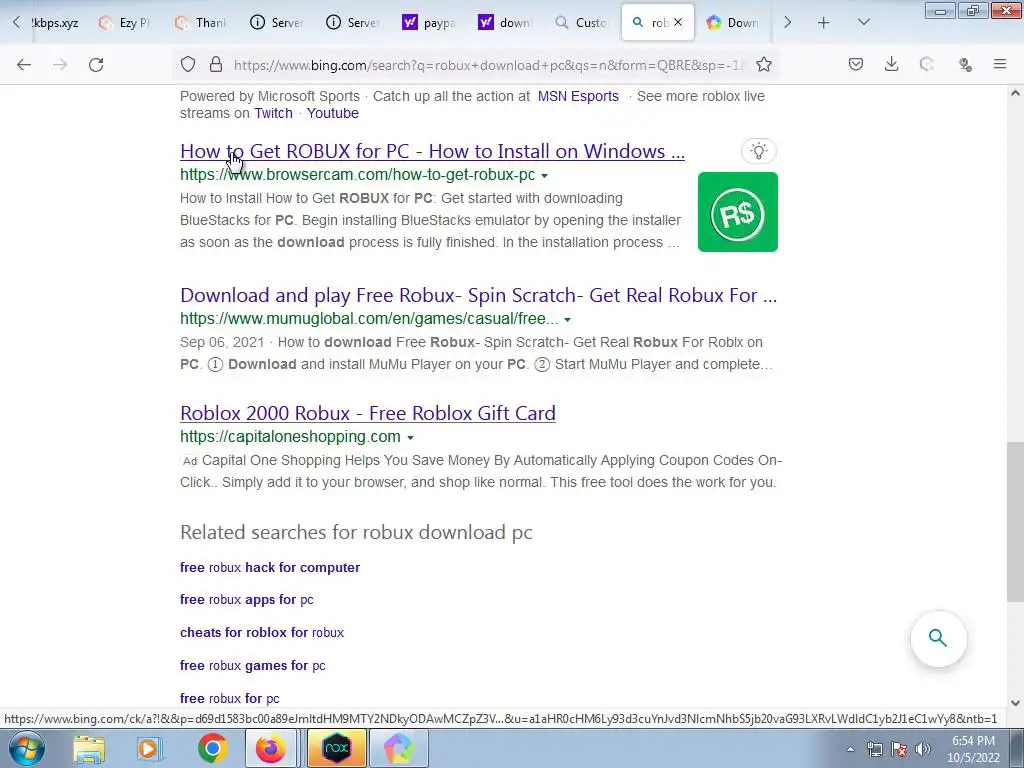Expand browsercam URL dropdown arrow
The height and width of the screenshot is (768, 1024).
tap(544, 176)
